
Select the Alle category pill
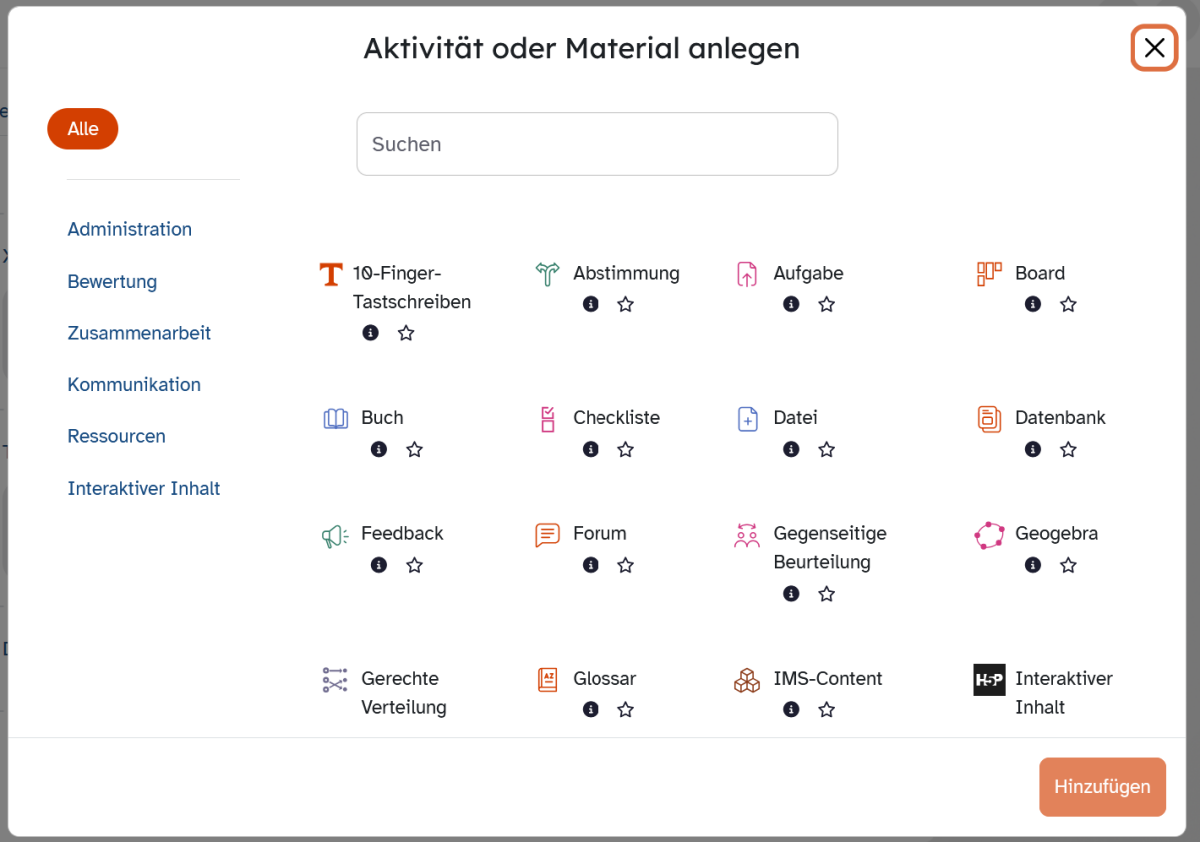[x=83, y=129]
